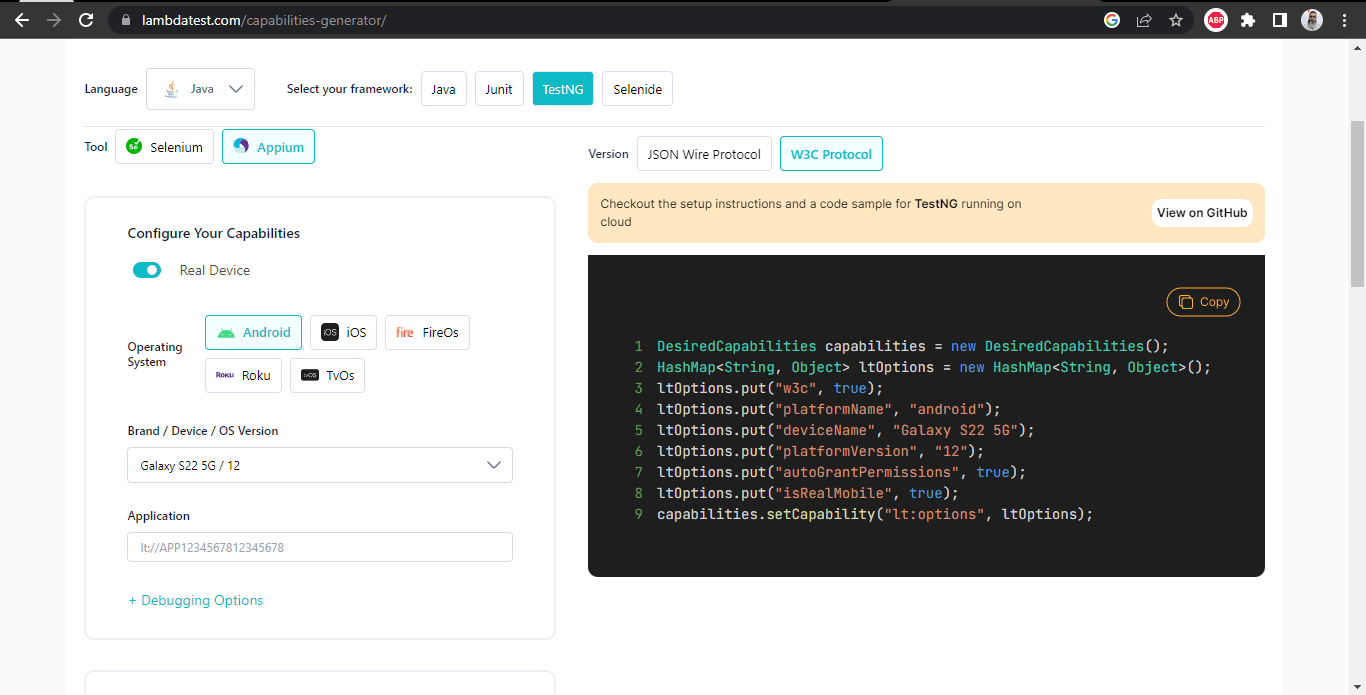Expand the Debugging Options section

pos(196,600)
